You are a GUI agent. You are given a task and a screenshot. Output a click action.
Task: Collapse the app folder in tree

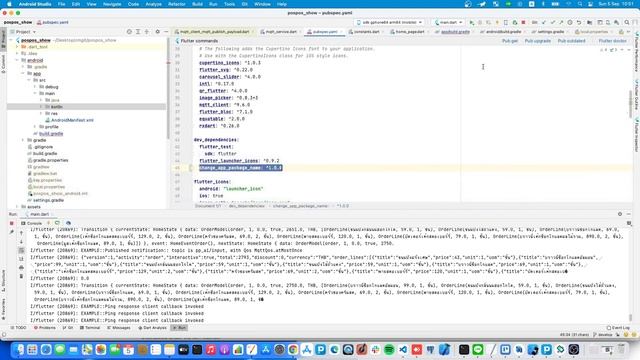click(23, 73)
